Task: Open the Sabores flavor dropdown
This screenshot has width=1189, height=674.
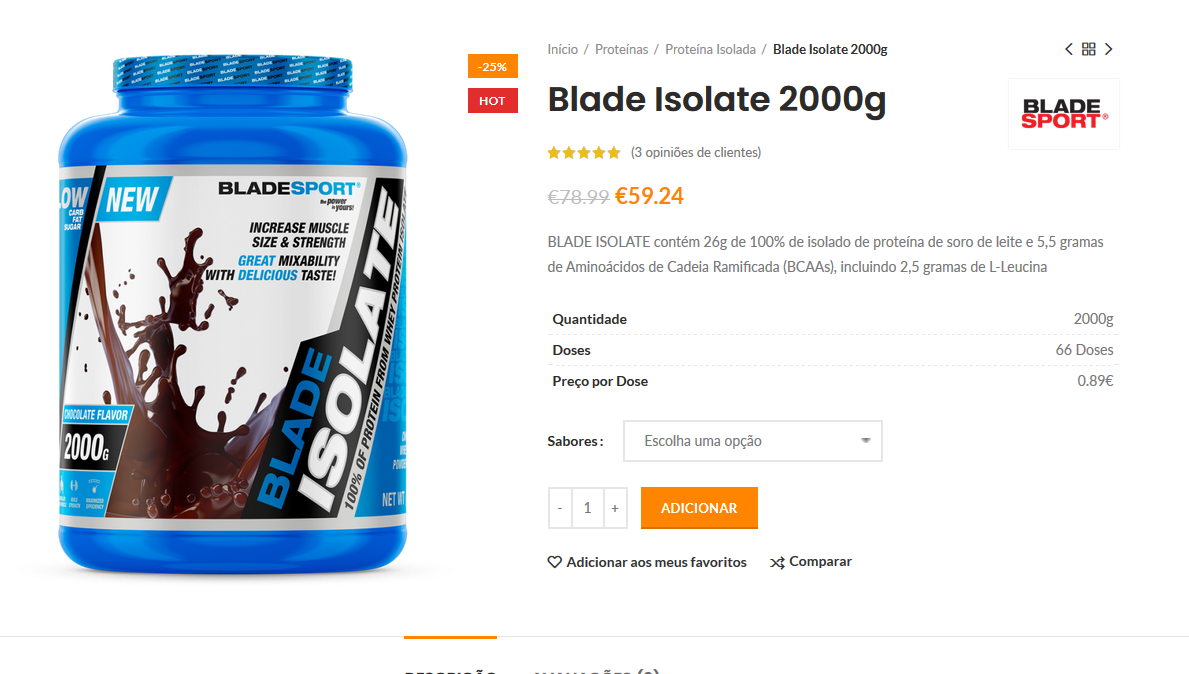Action: tap(753, 441)
